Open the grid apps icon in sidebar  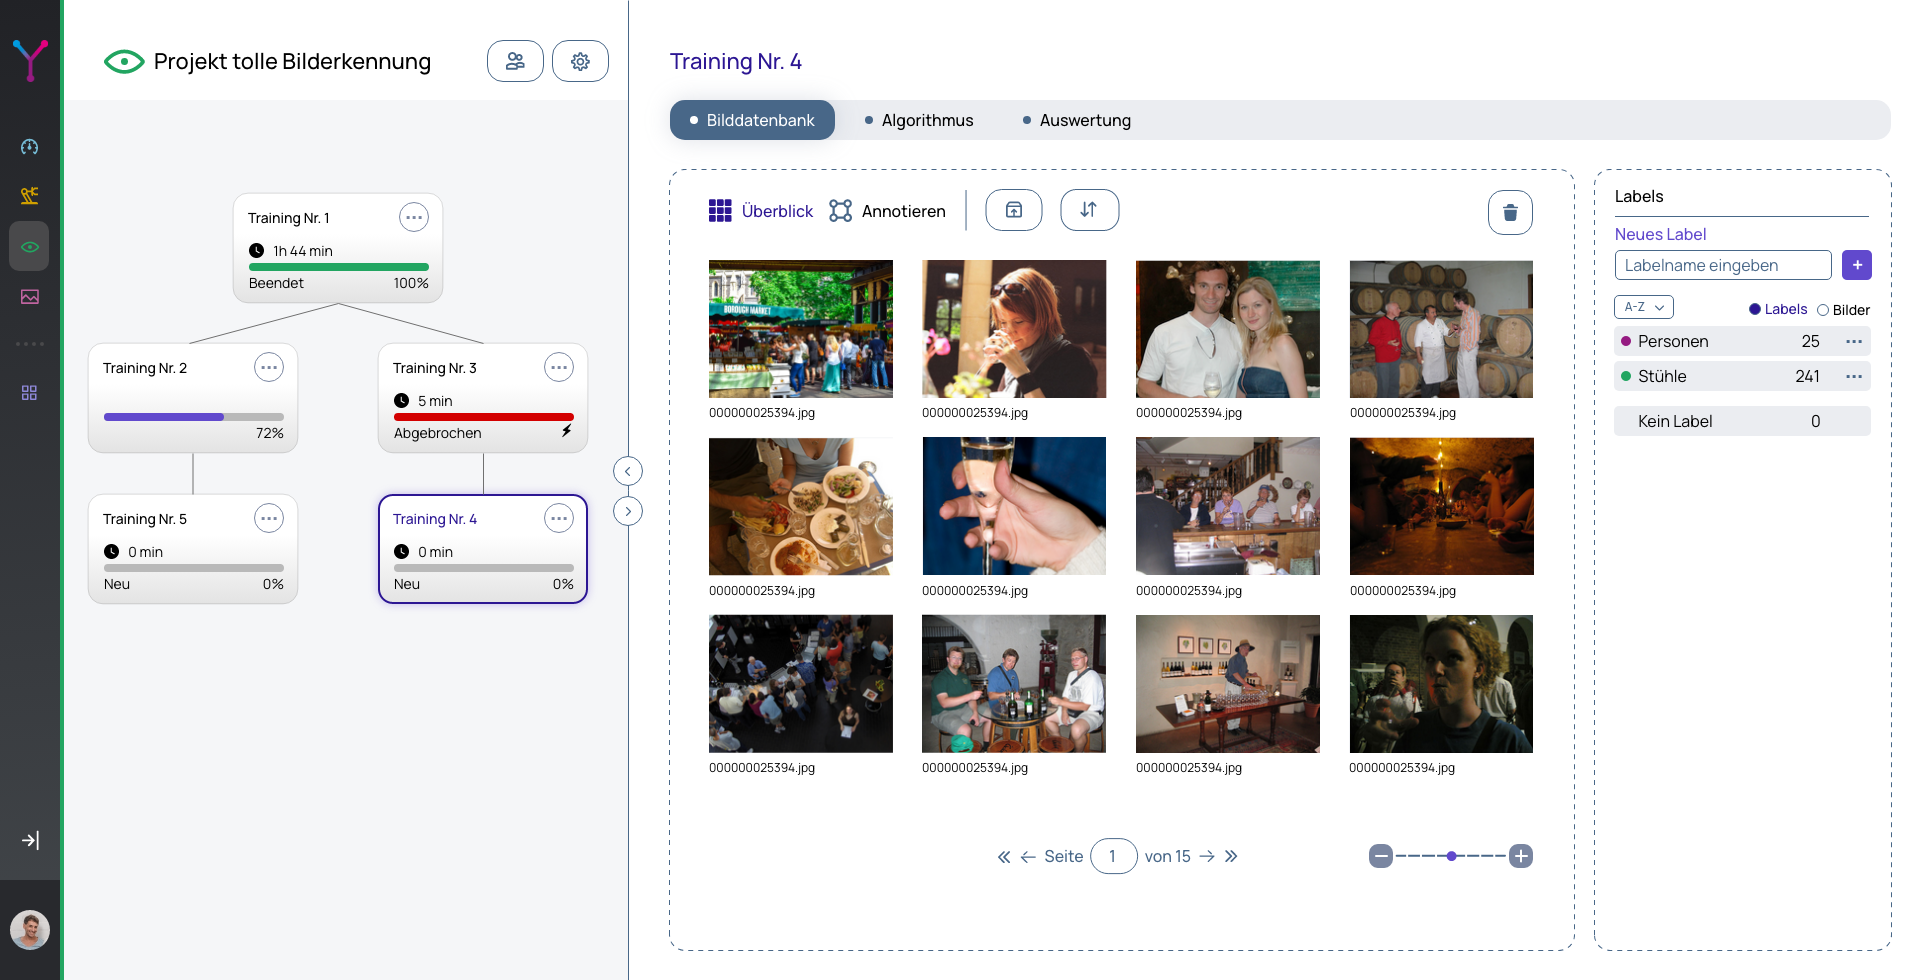[x=30, y=393]
